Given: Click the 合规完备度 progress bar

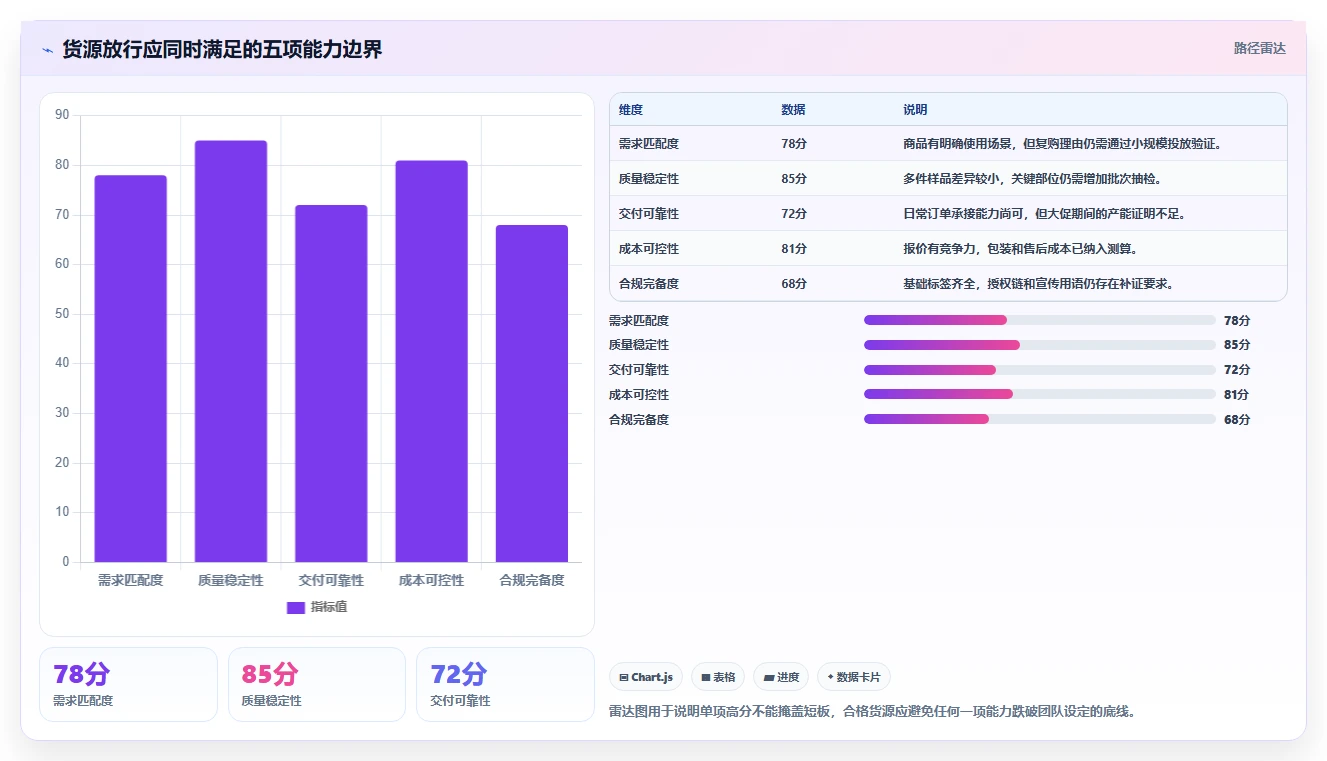Looking at the screenshot, I should pos(1040,420).
